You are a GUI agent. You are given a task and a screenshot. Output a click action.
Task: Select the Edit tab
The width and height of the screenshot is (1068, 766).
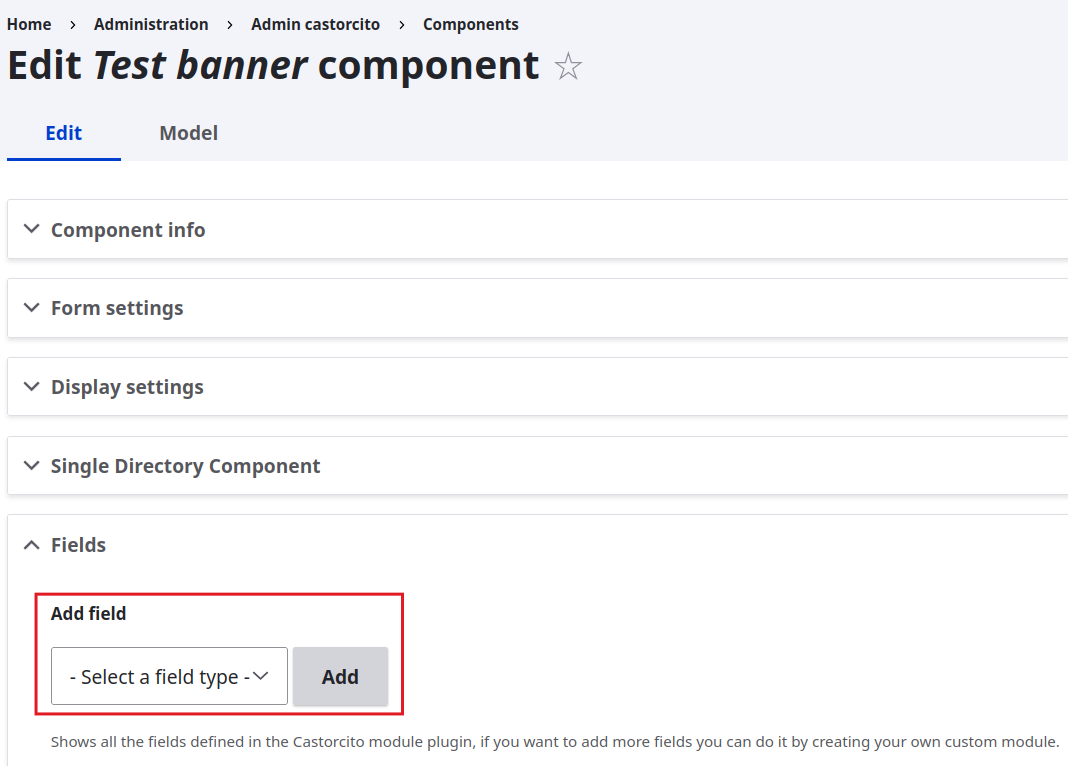point(64,133)
